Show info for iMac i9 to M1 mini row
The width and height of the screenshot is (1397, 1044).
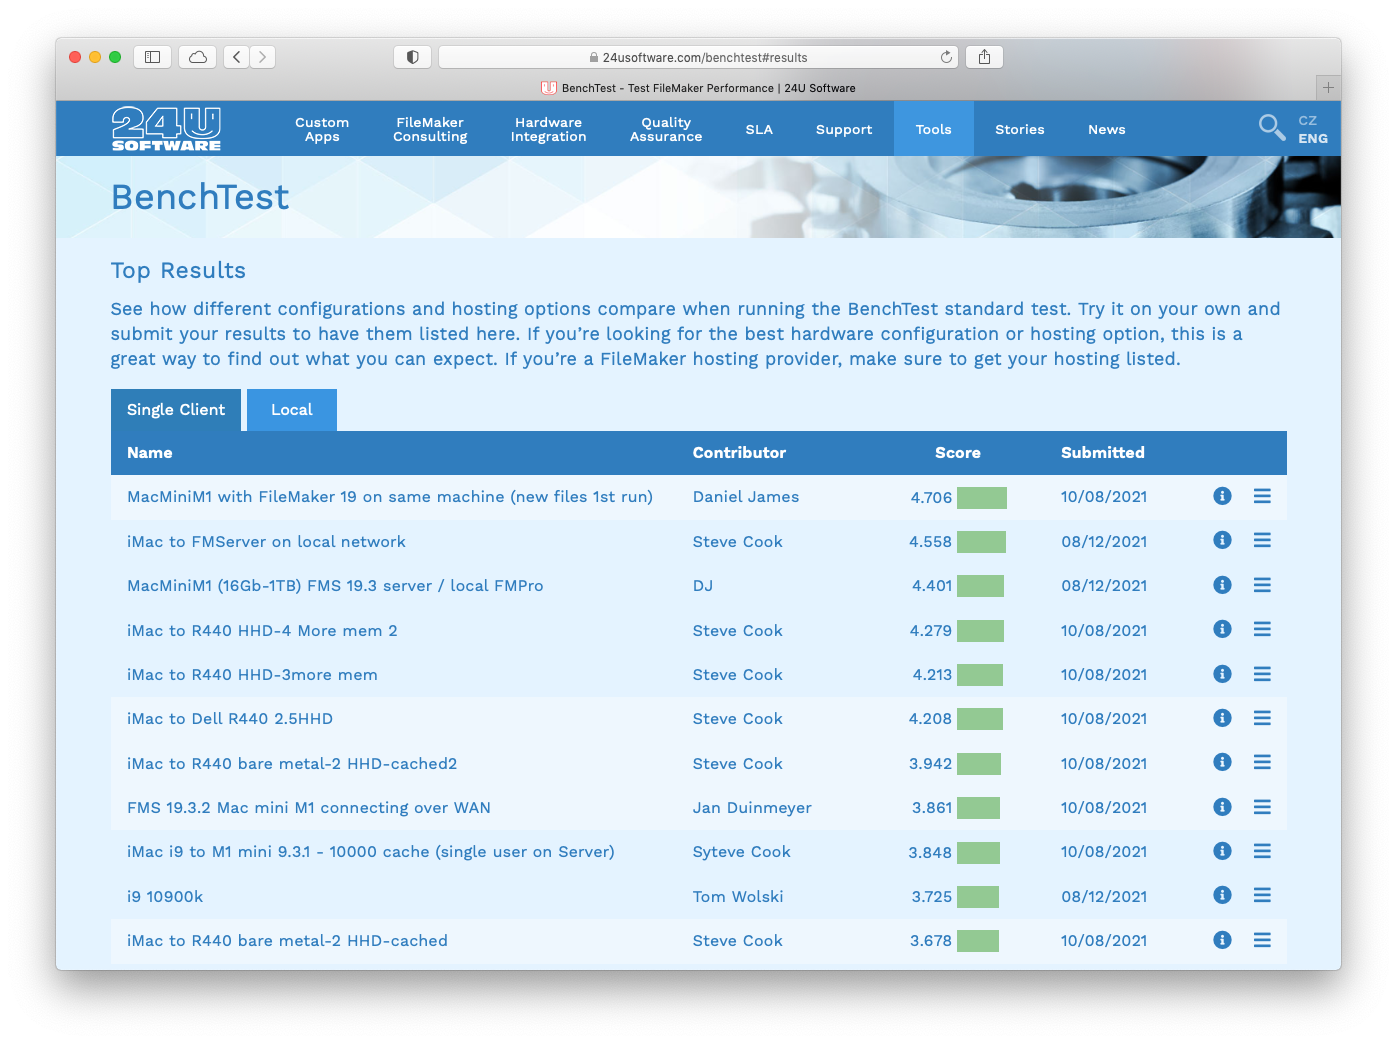point(1222,851)
